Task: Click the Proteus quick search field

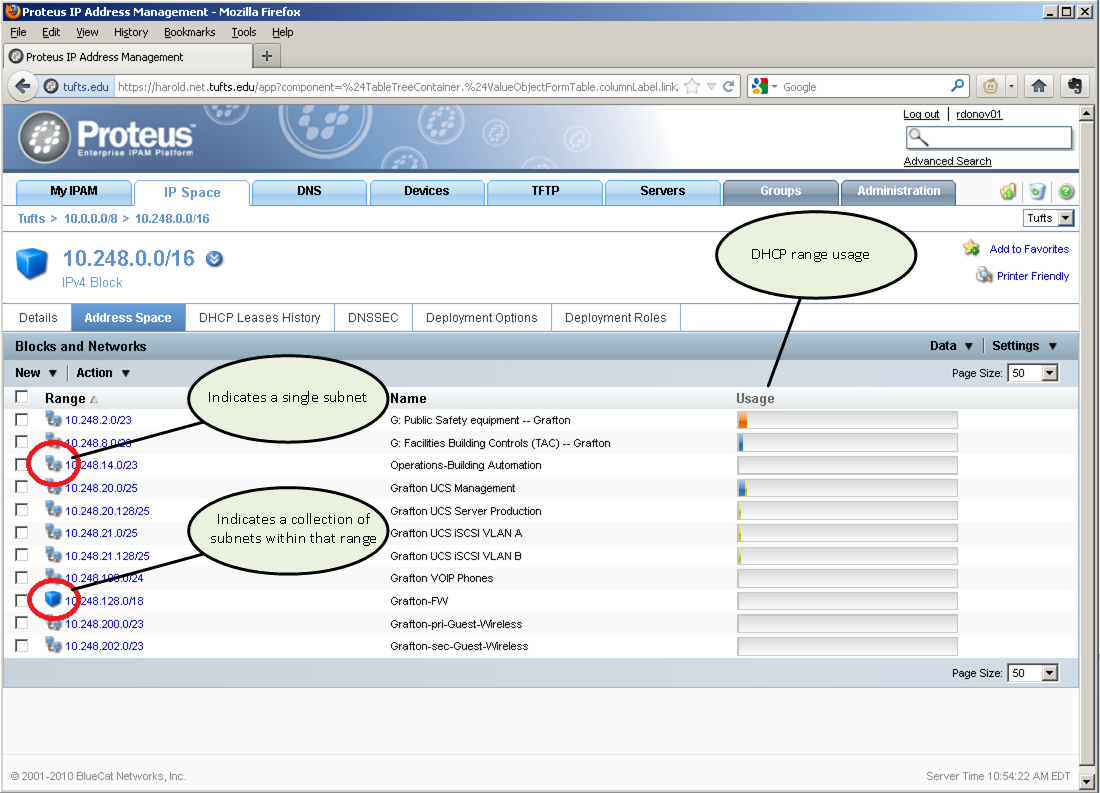Action: (988, 138)
